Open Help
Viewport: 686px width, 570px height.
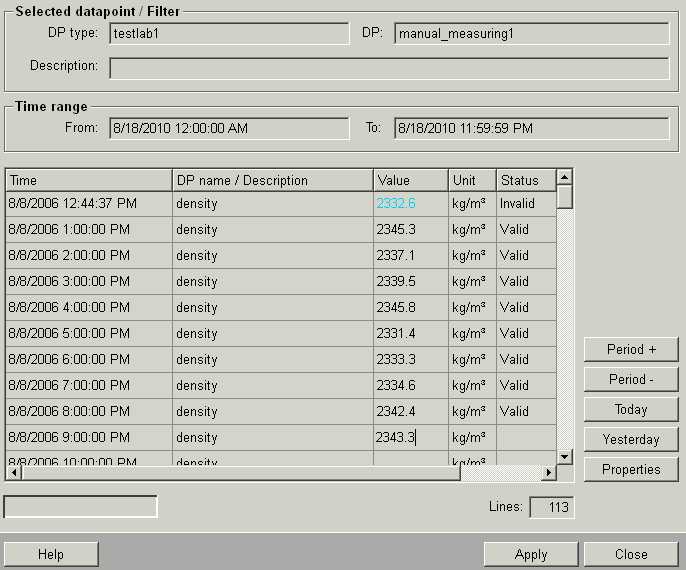point(51,554)
